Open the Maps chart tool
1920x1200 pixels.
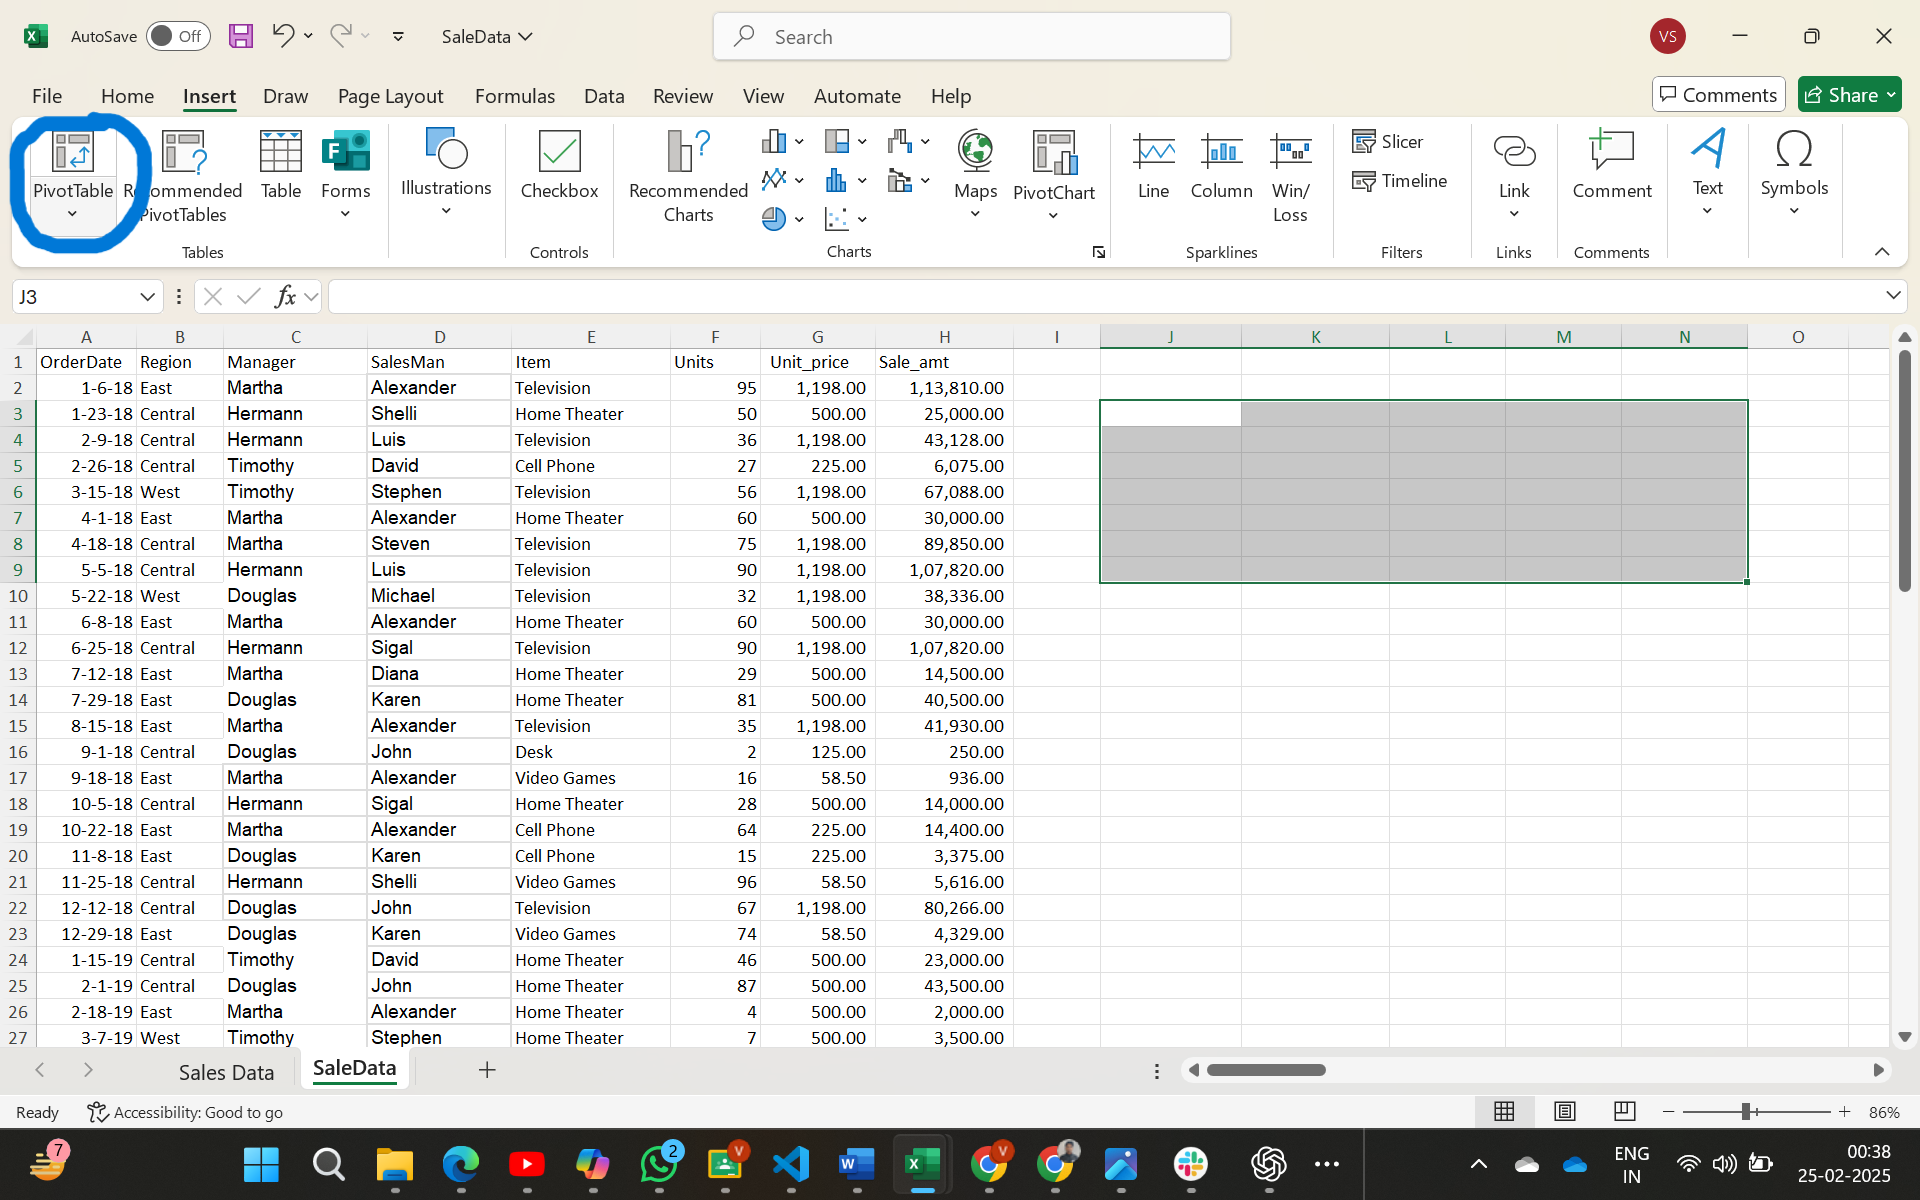pos(975,170)
